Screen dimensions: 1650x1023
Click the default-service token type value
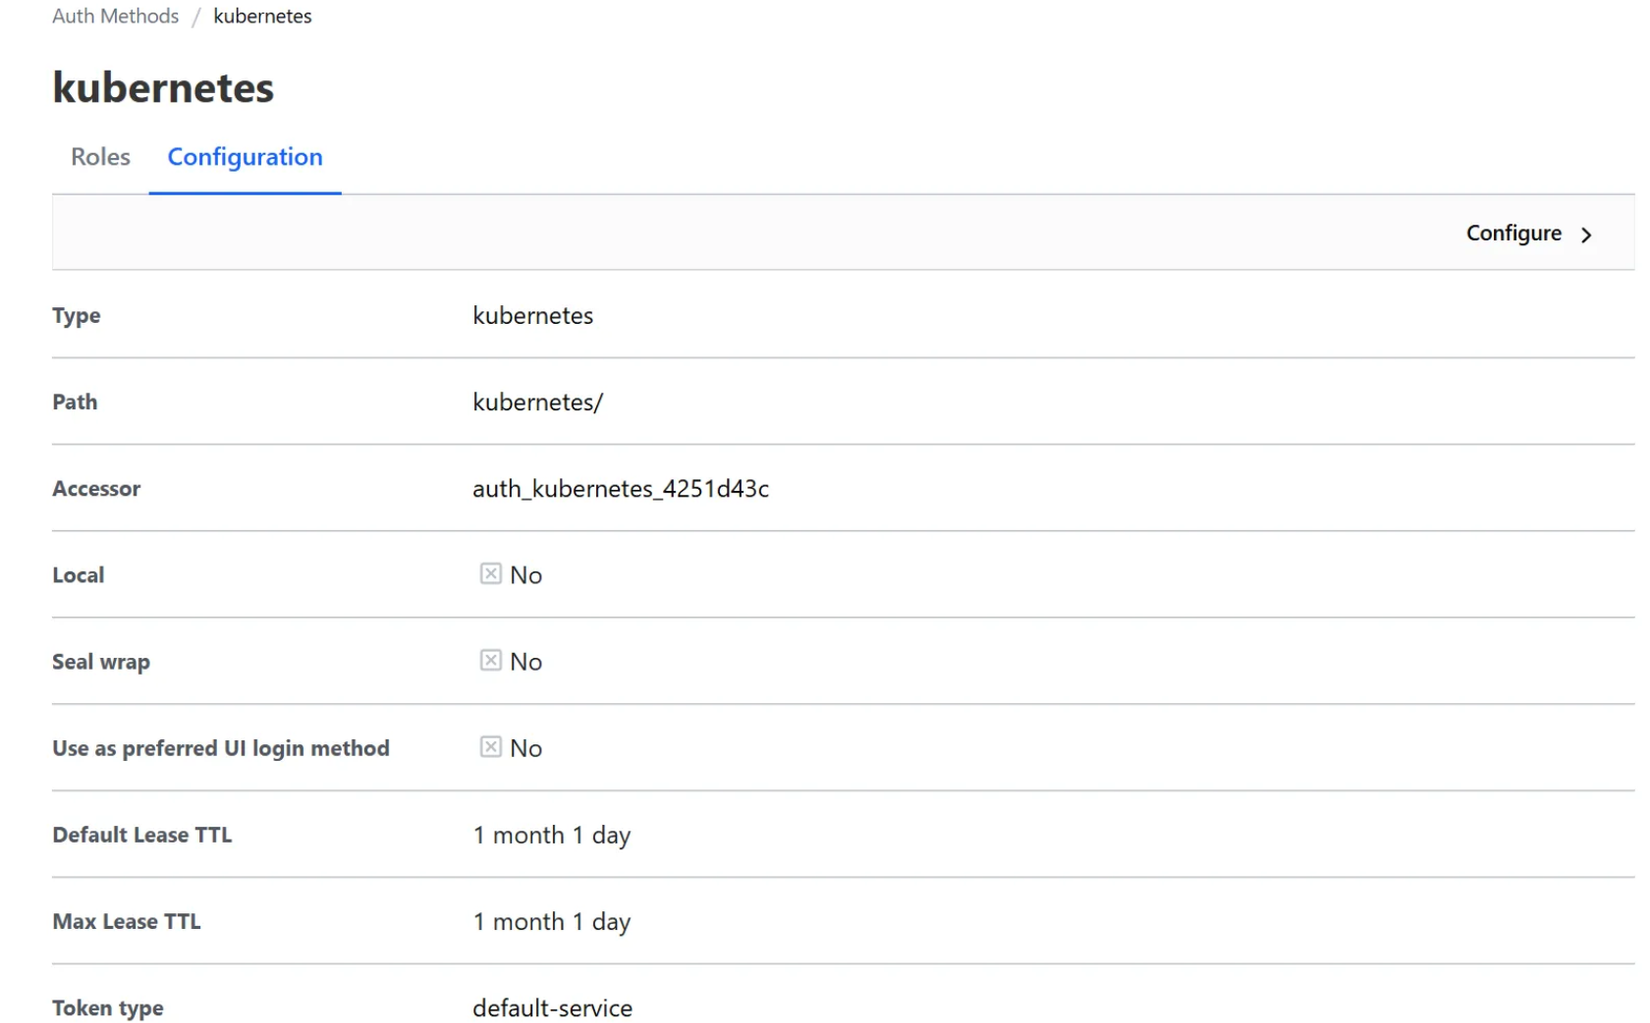(x=552, y=1008)
